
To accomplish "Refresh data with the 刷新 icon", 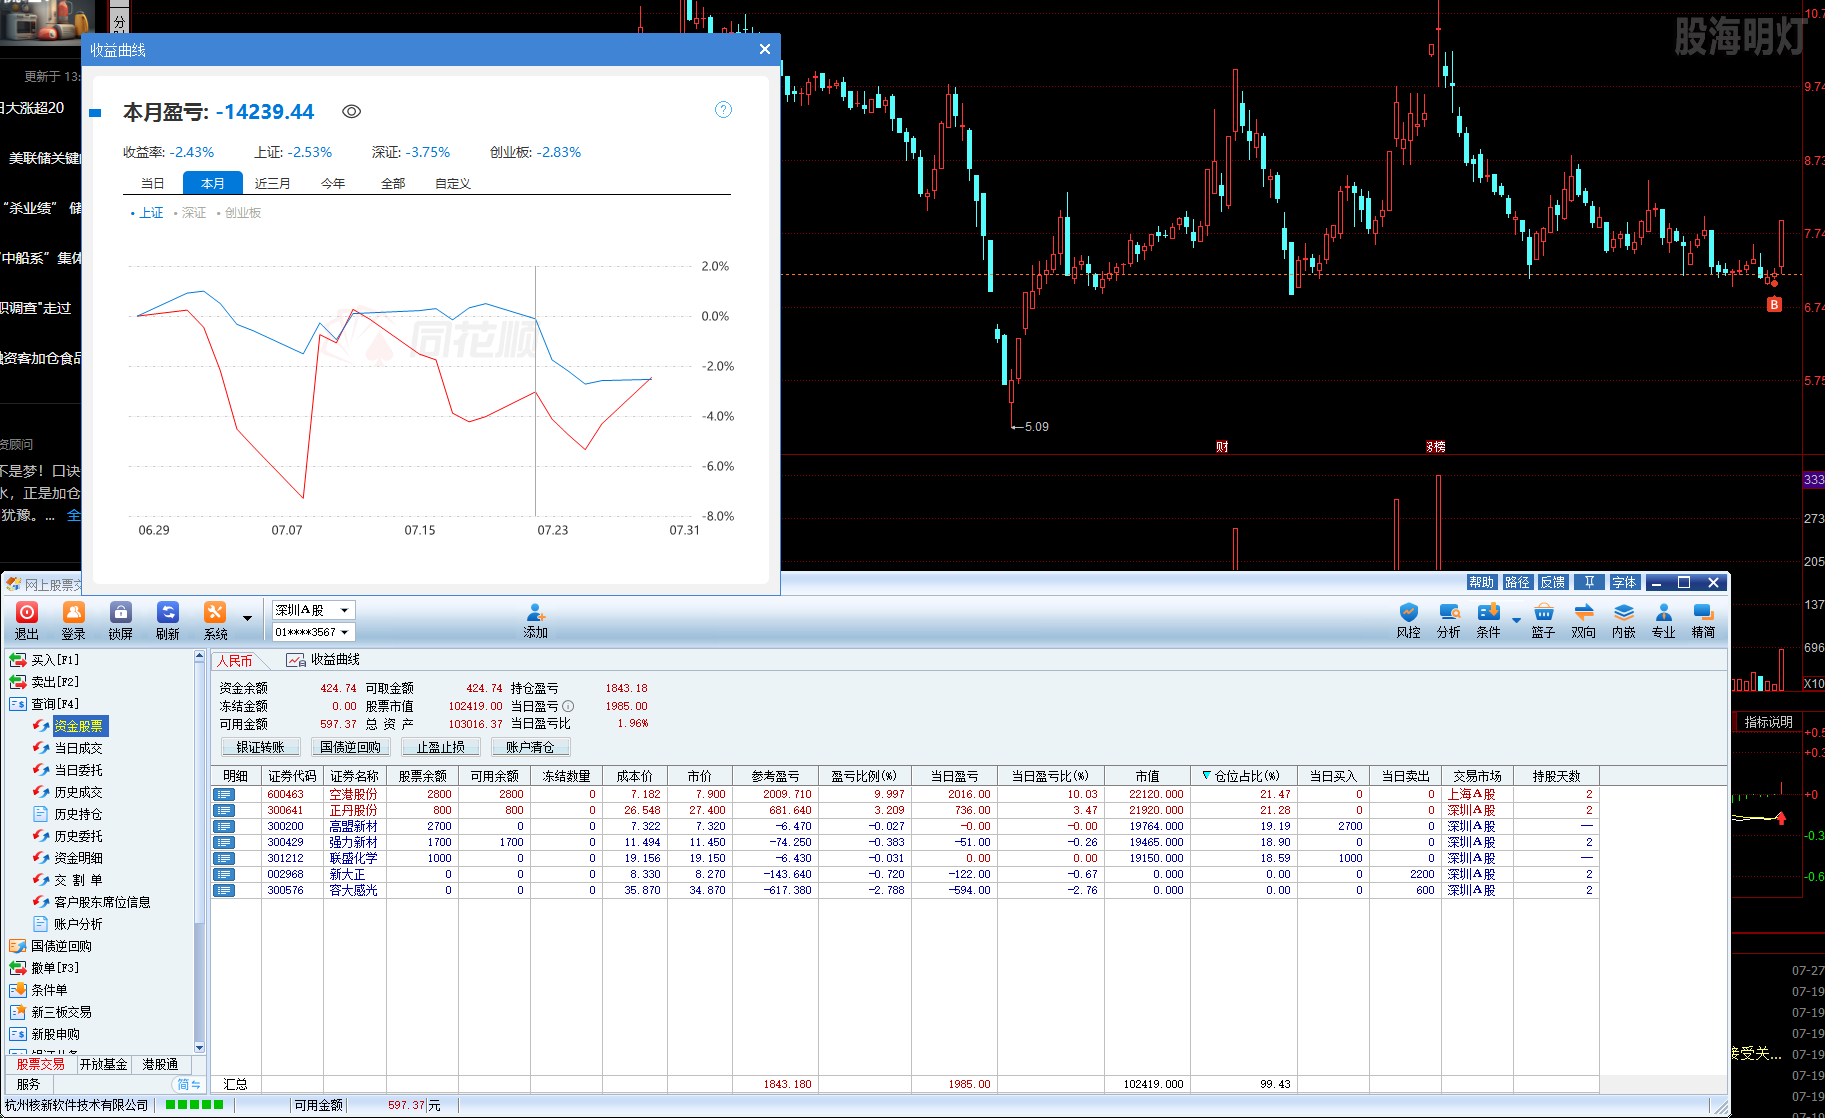I will [x=168, y=621].
